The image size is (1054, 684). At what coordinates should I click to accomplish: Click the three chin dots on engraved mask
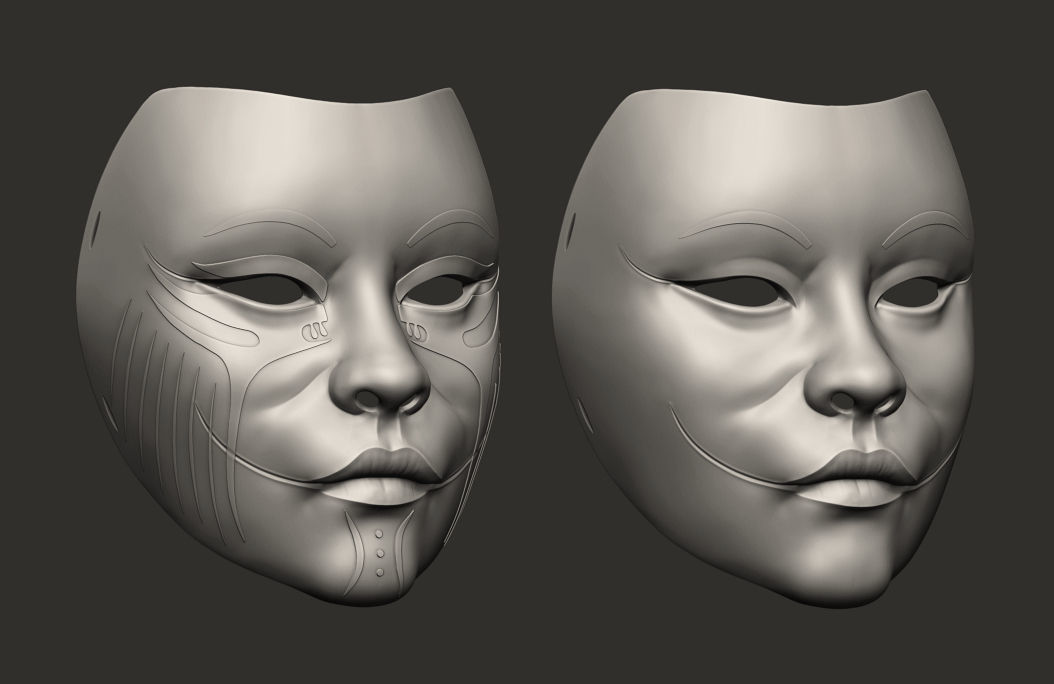(x=380, y=552)
